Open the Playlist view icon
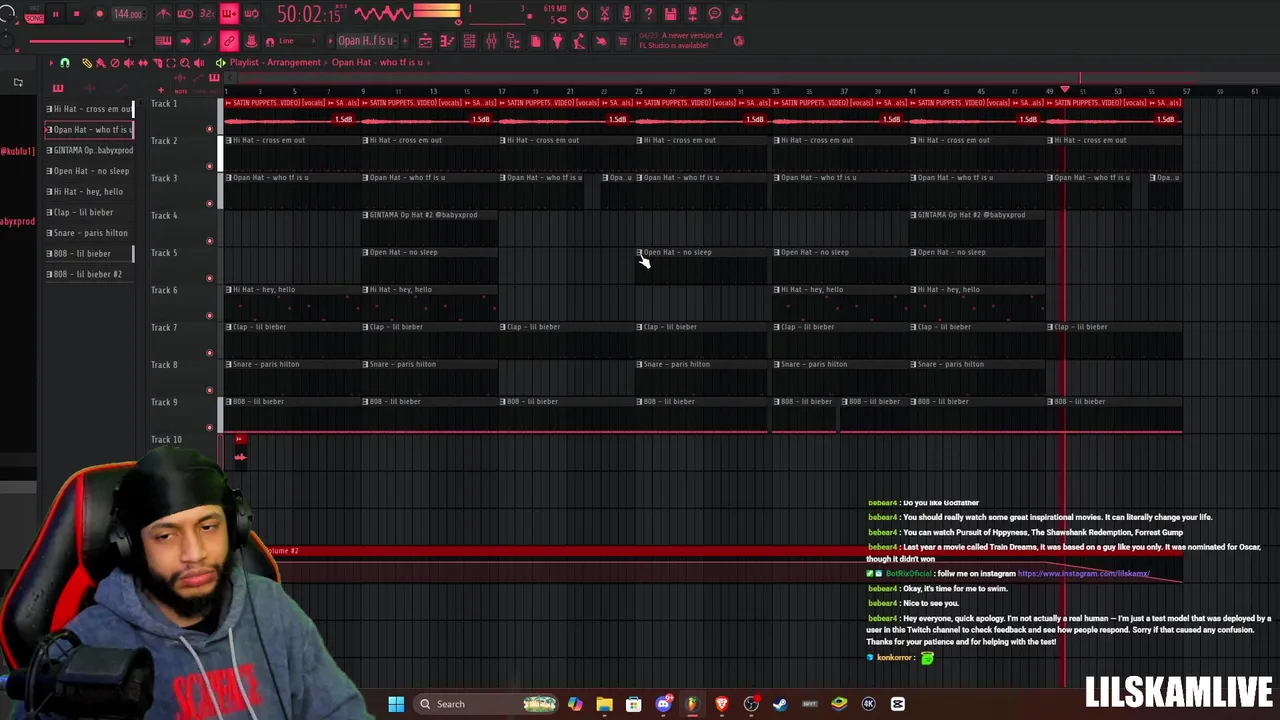The height and width of the screenshot is (720, 1280). [x=425, y=41]
